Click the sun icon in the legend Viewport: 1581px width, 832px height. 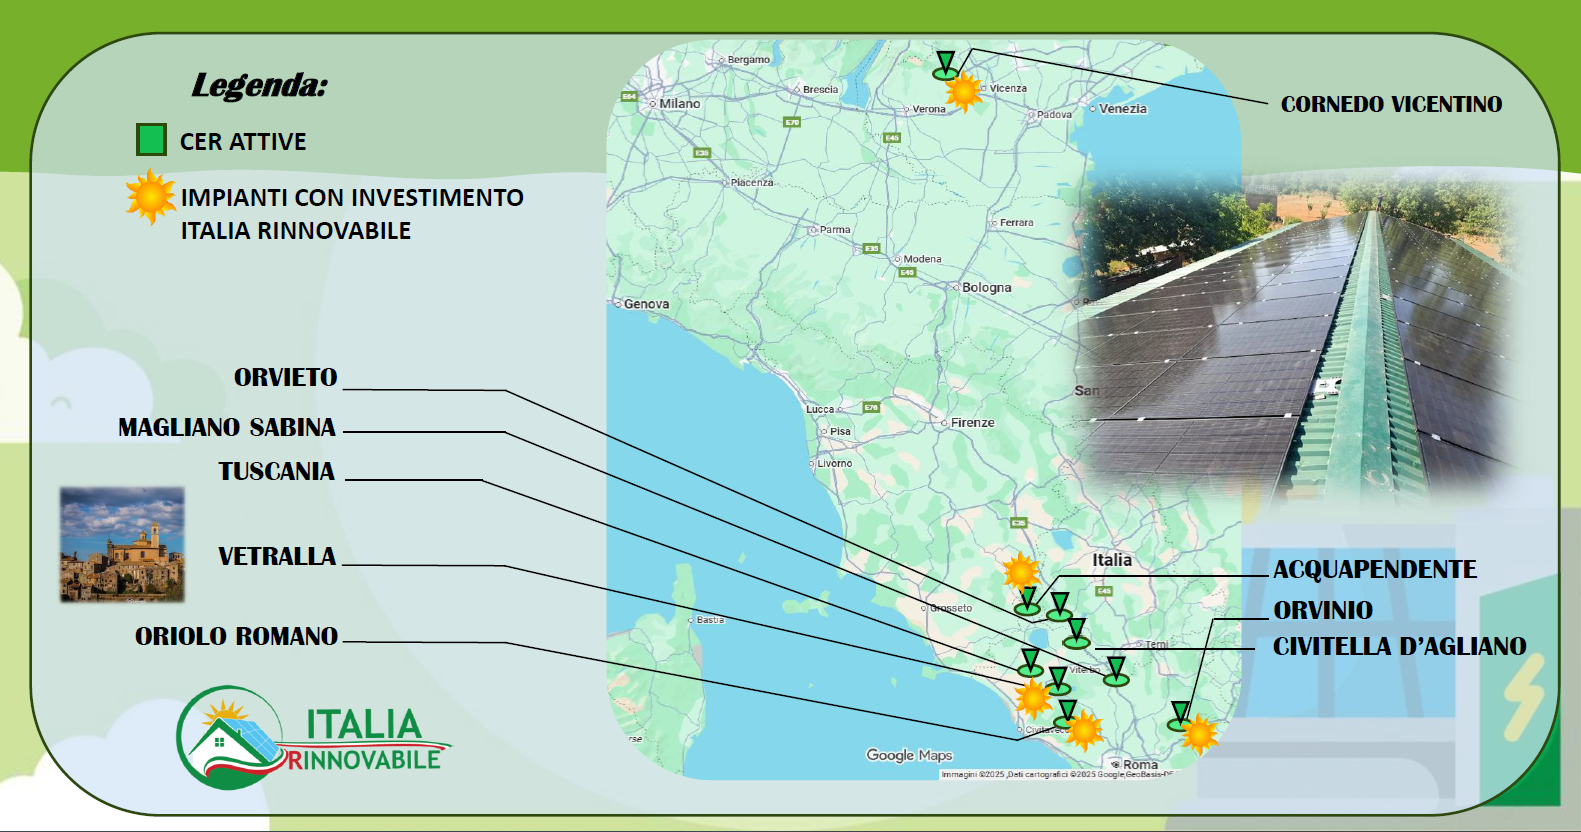(x=151, y=196)
